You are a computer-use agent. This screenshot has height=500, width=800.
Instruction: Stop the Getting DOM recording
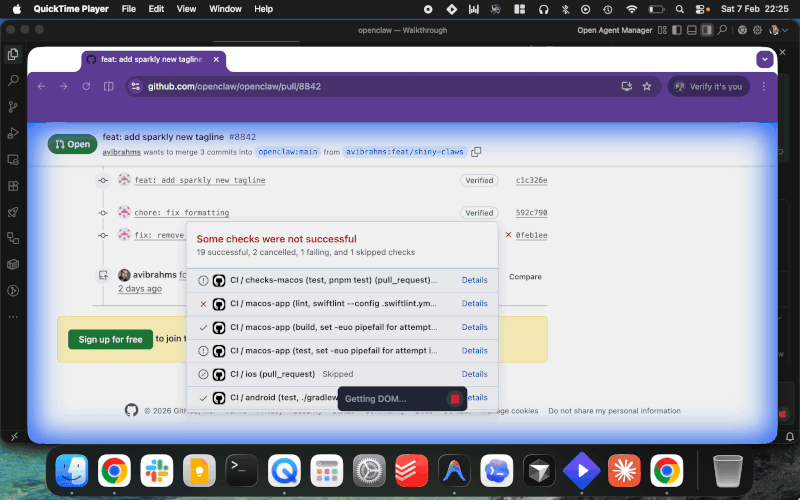pos(455,399)
